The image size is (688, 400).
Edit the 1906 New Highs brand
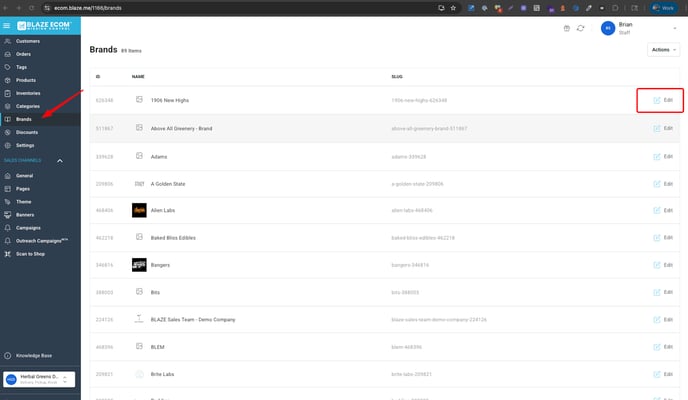[662, 100]
